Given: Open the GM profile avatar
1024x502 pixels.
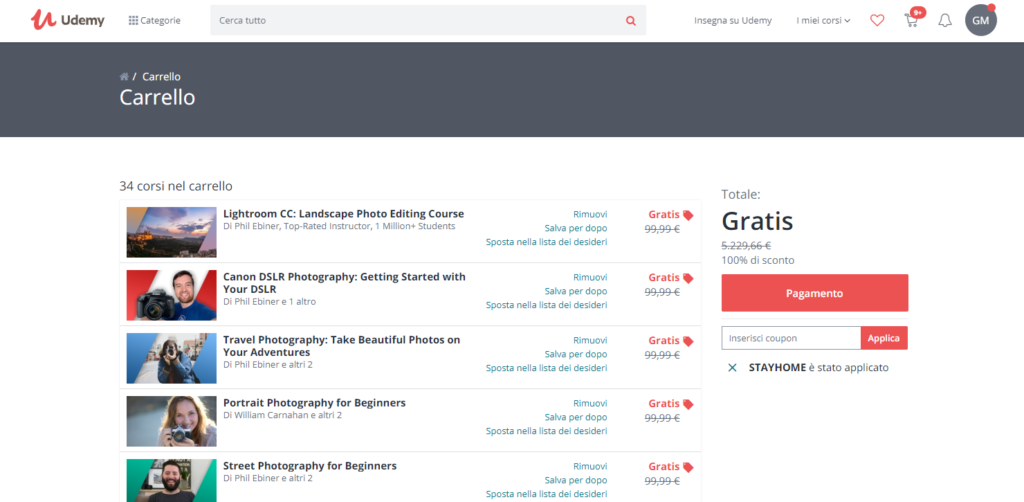Looking at the screenshot, I should (x=980, y=20).
